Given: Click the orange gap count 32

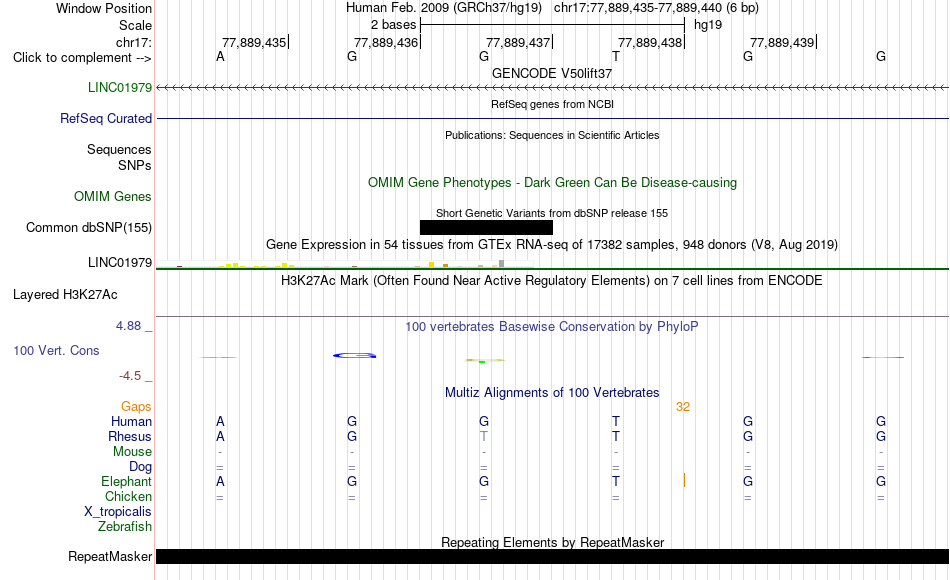Looking at the screenshot, I should [683, 407].
